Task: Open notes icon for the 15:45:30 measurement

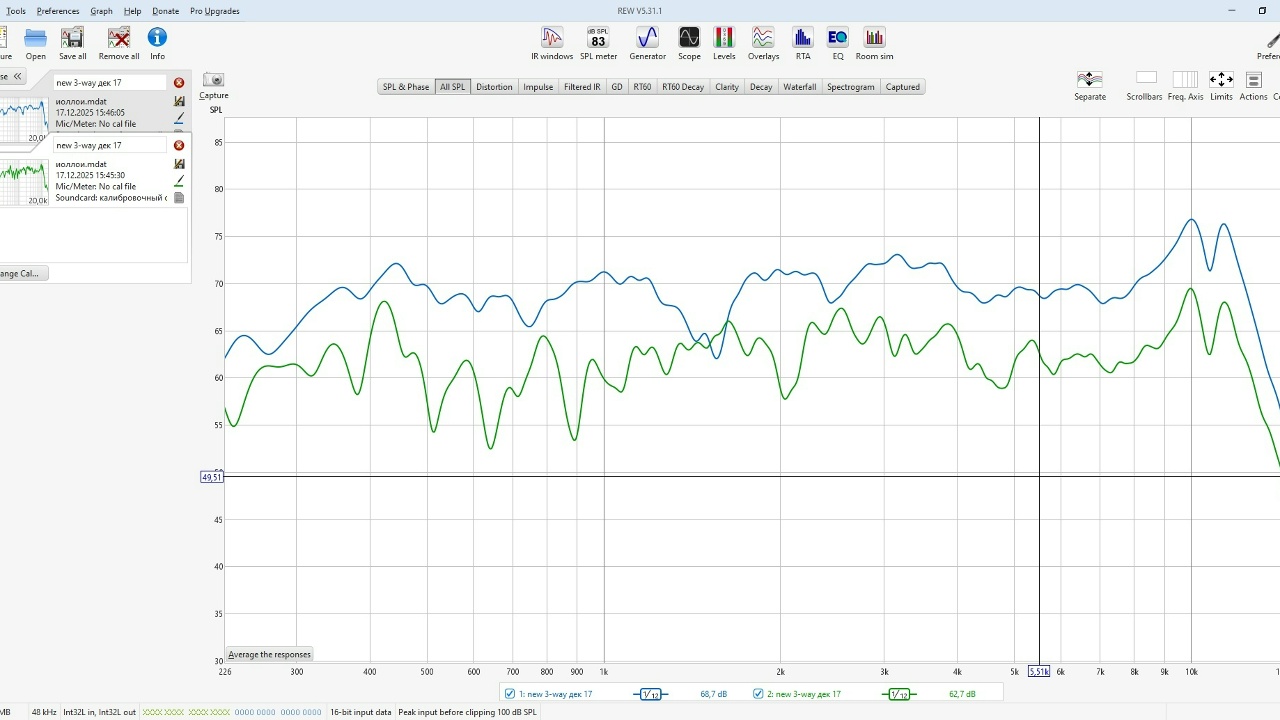Action: 179,198
